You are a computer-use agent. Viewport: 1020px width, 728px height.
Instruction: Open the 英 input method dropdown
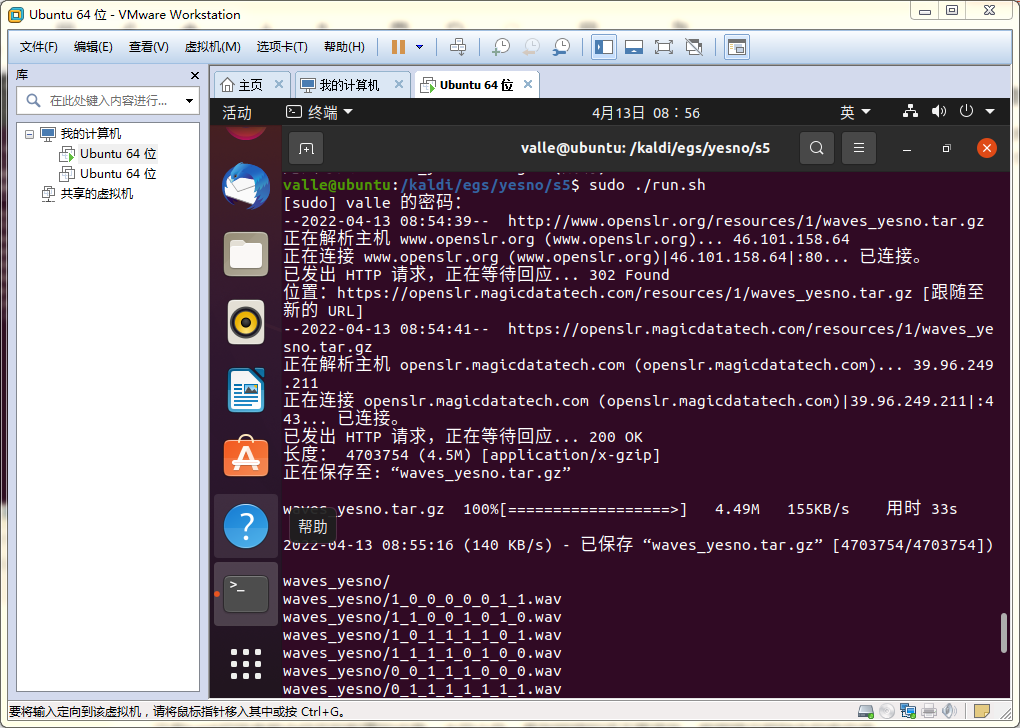855,113
